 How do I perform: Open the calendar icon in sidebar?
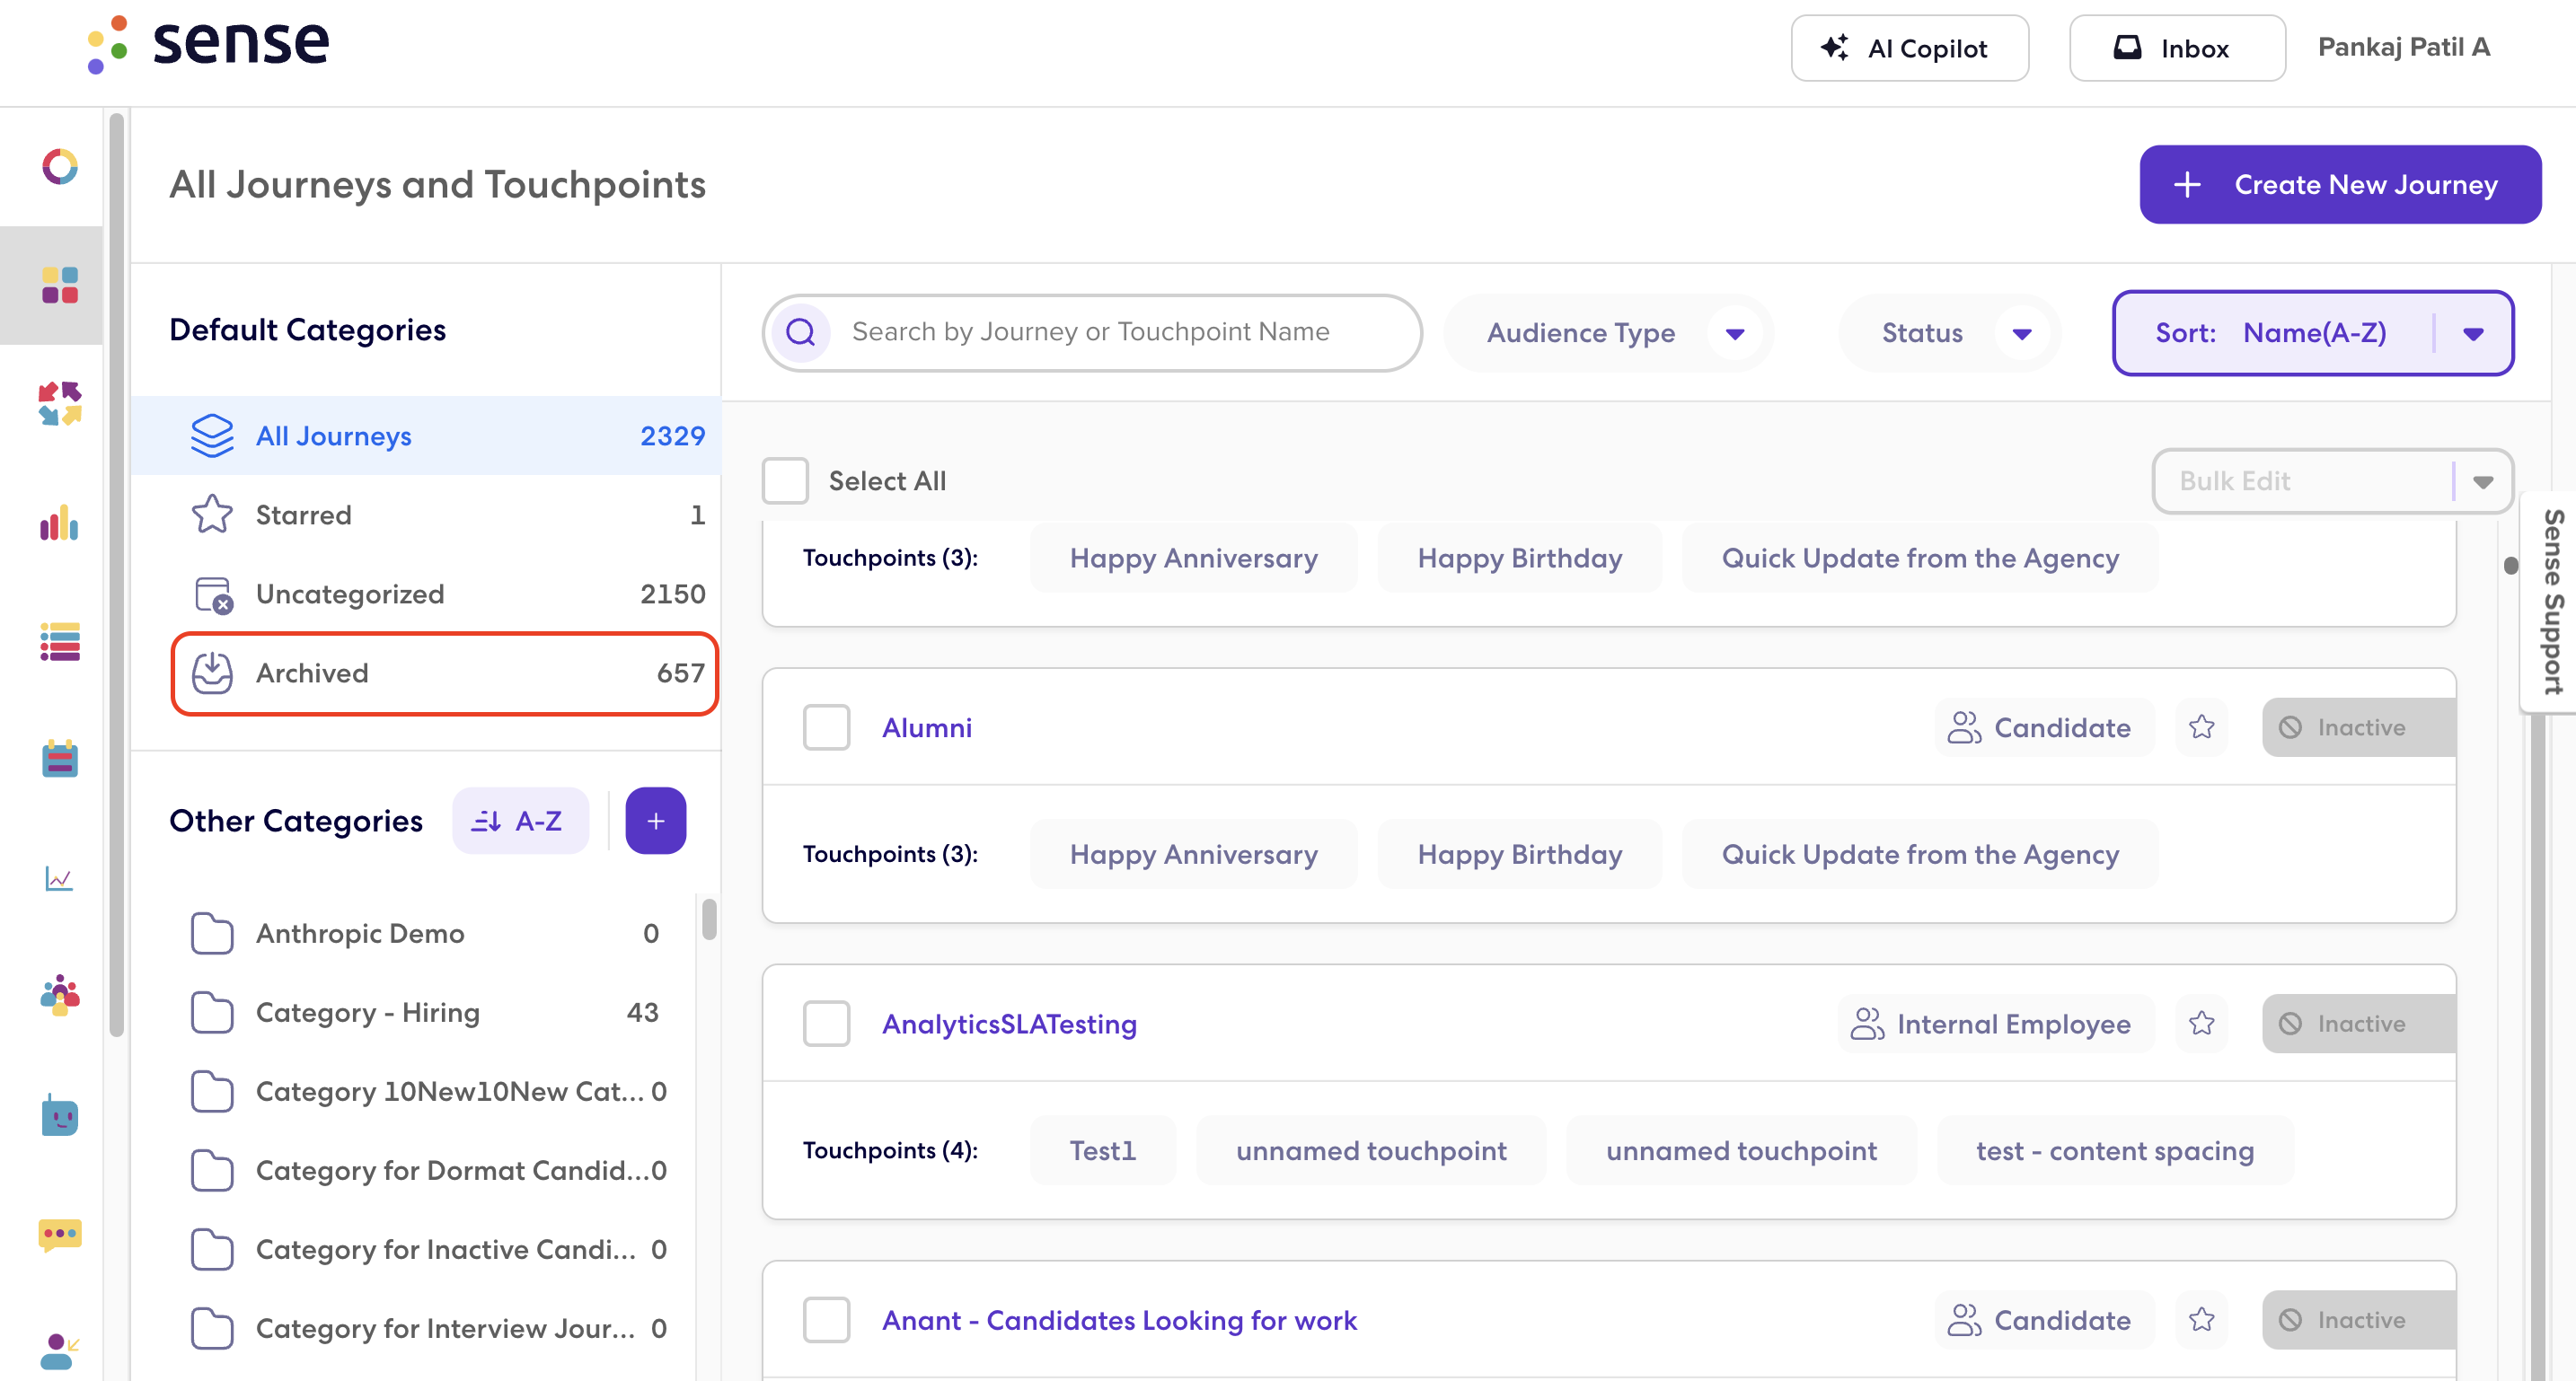pos(60,759)
